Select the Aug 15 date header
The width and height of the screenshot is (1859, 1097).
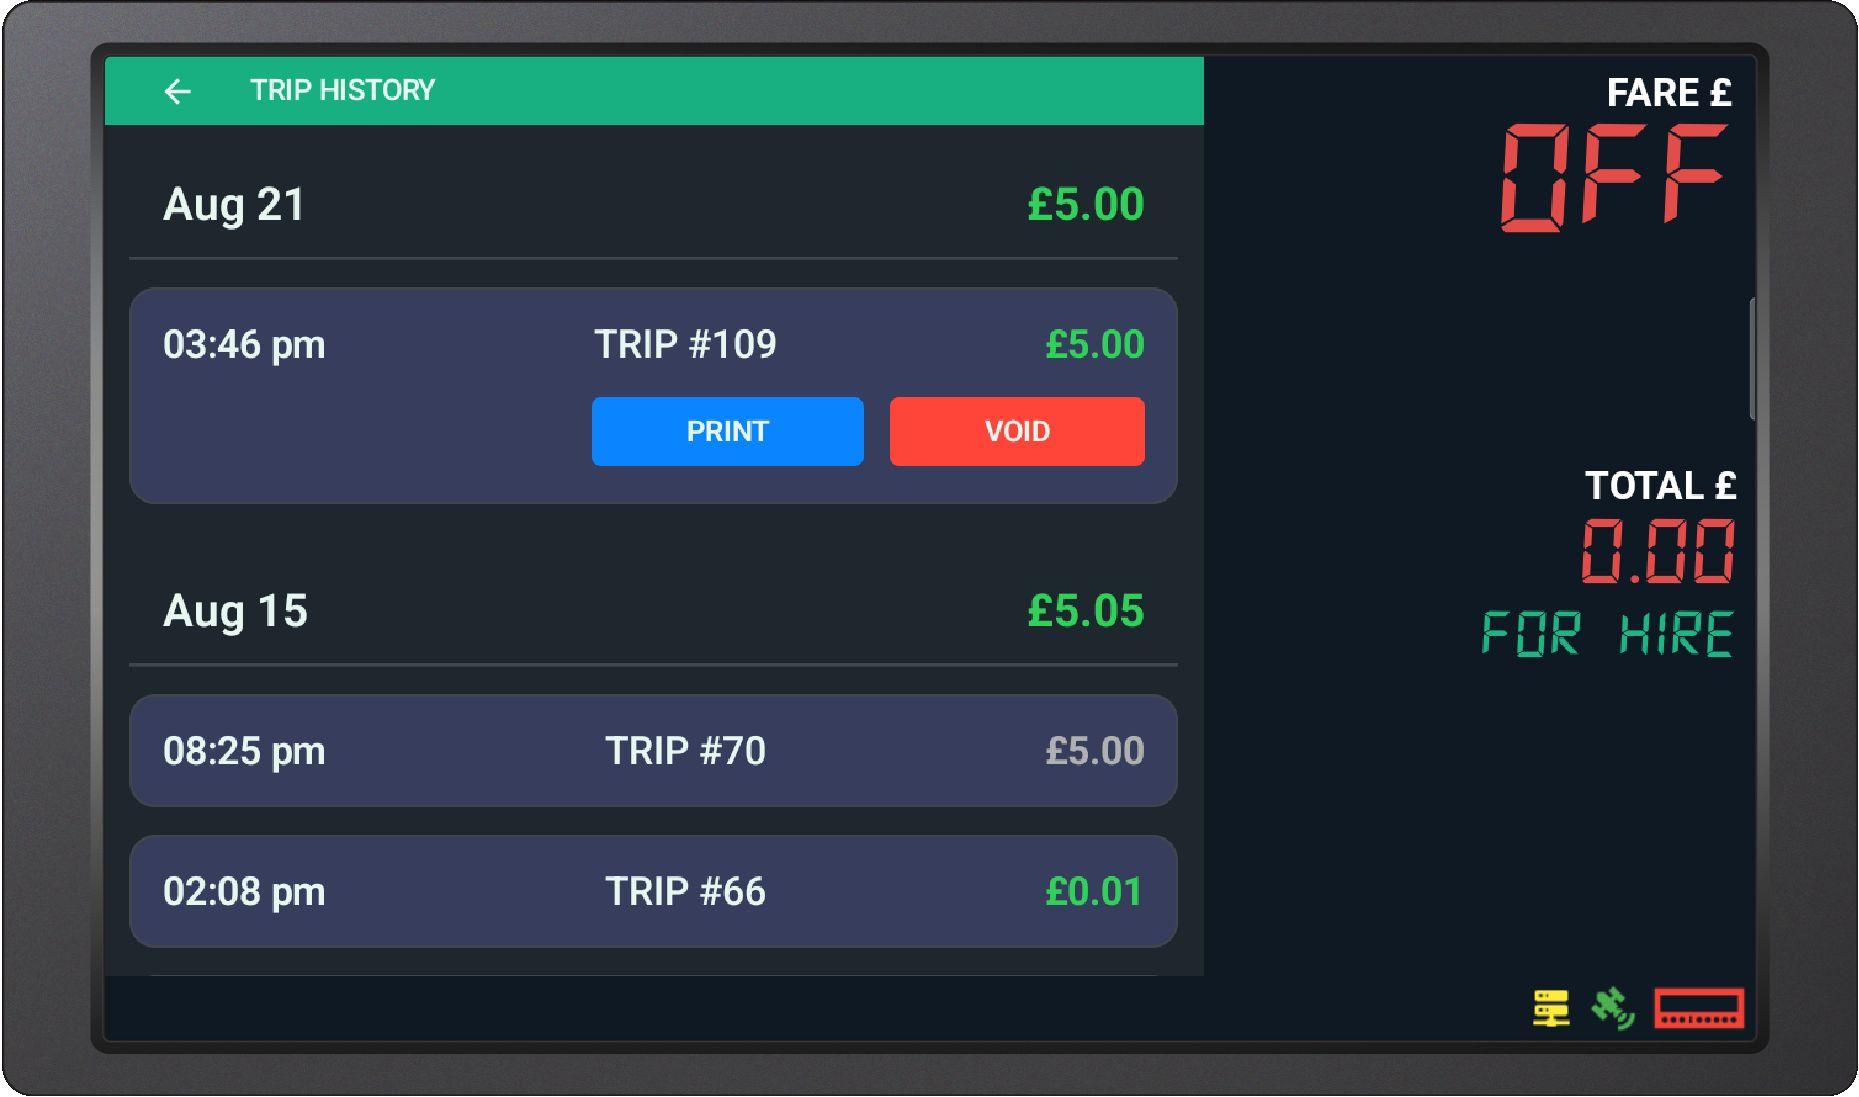tap(235, 611)
